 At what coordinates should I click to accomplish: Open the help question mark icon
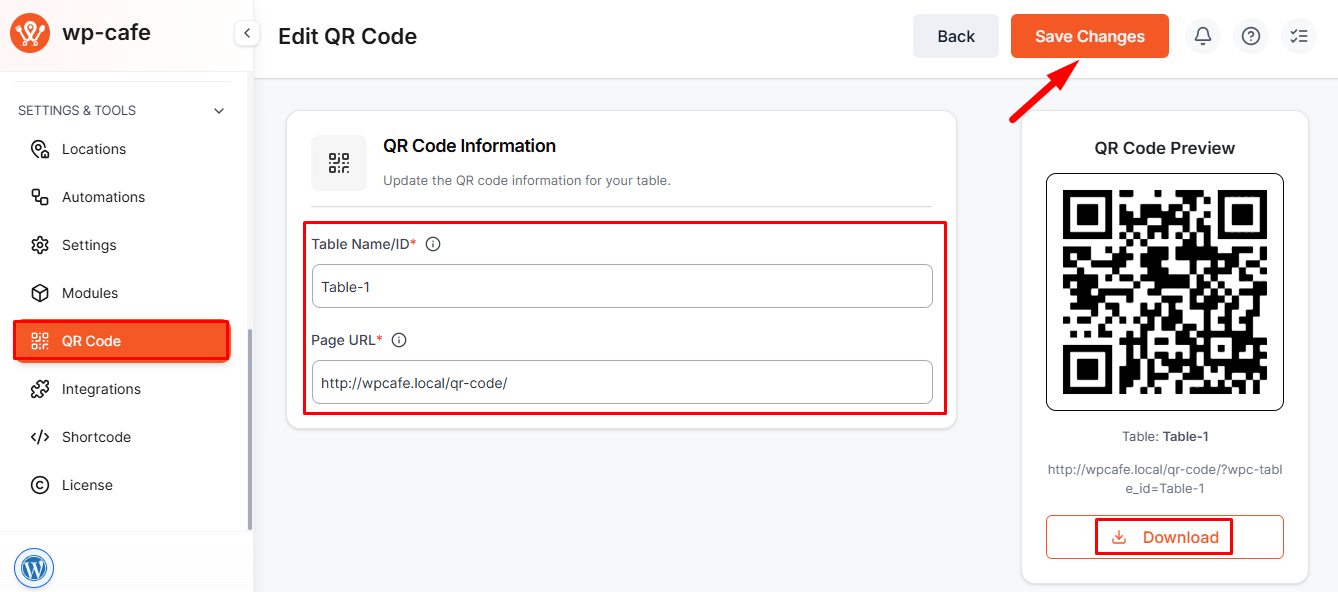1251,36
